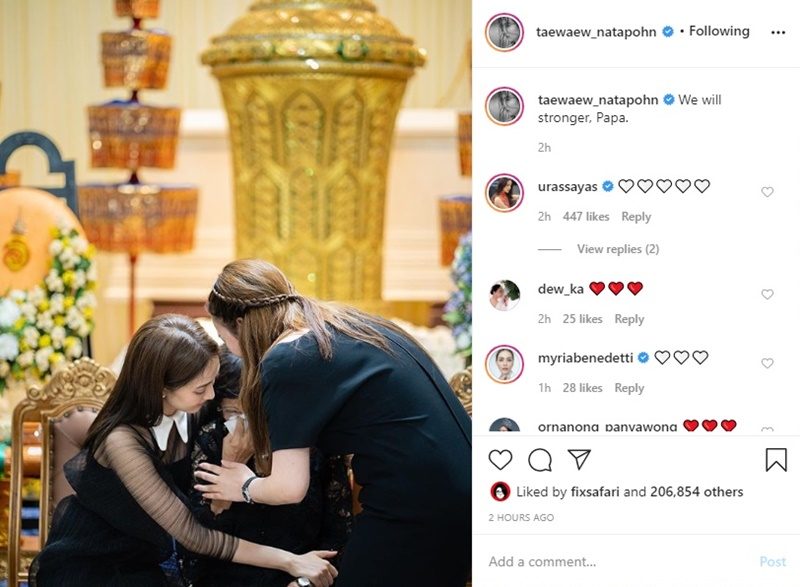This screenshot has width=800, height=587.
Task: Open taewaew_natapohn profile picture in header
Action: coord(504,32)
